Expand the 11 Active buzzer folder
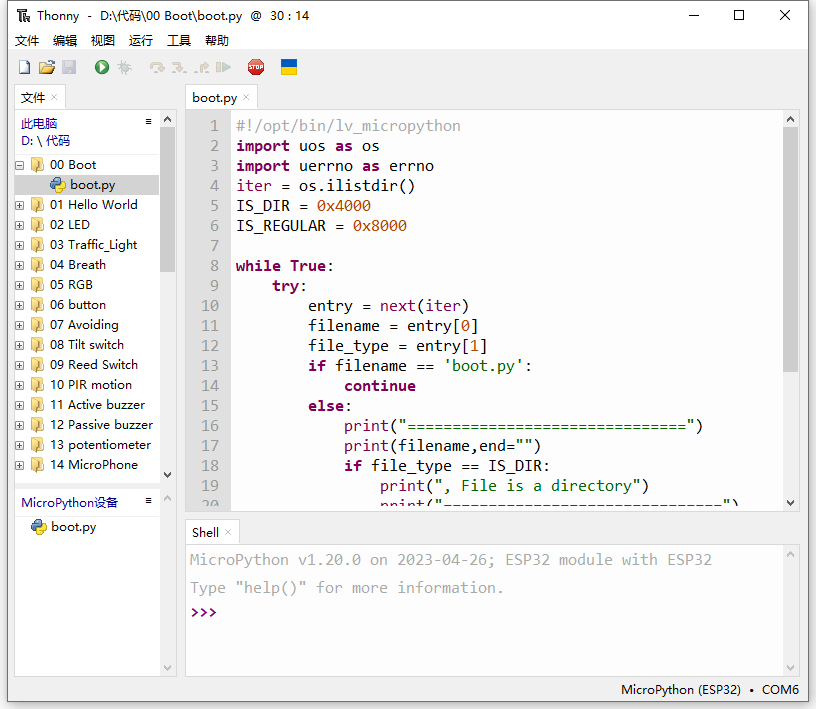The width and height of the screenshot is (816, 709). click(20, 406)
